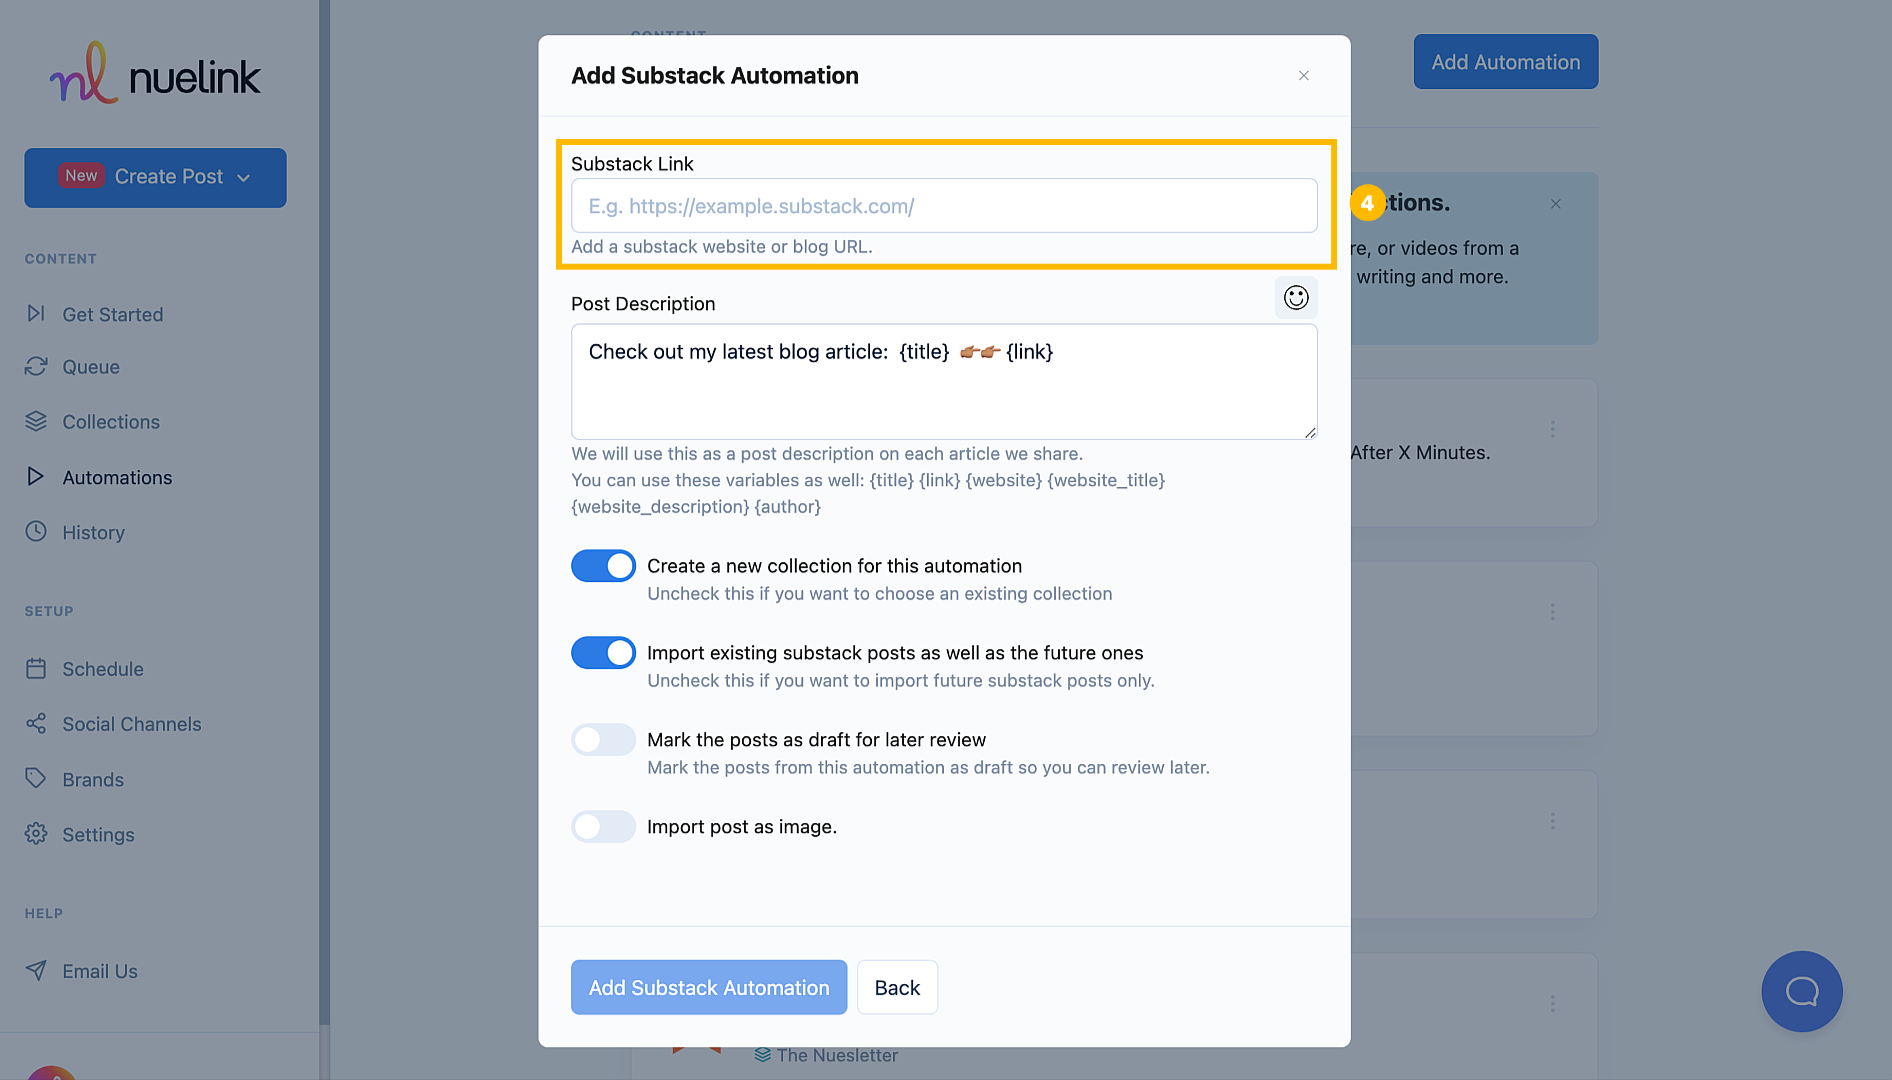Click the 'Uncheck this if you want to choose an existing collection' hint
Screen dimensions: 1892x1080
click(x=880, y=594)
